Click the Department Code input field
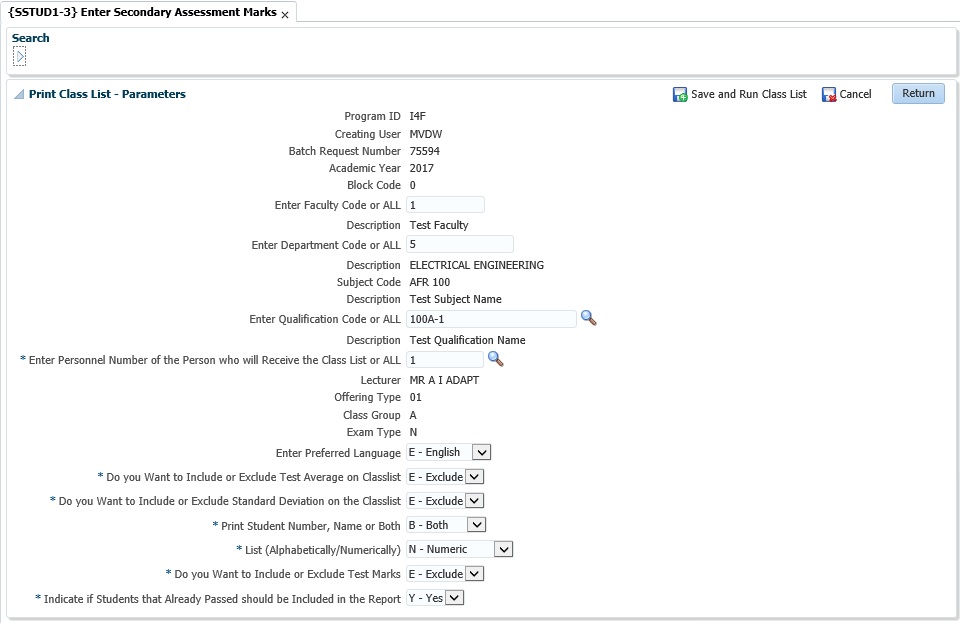963x623 pixels. pos(458,244)
